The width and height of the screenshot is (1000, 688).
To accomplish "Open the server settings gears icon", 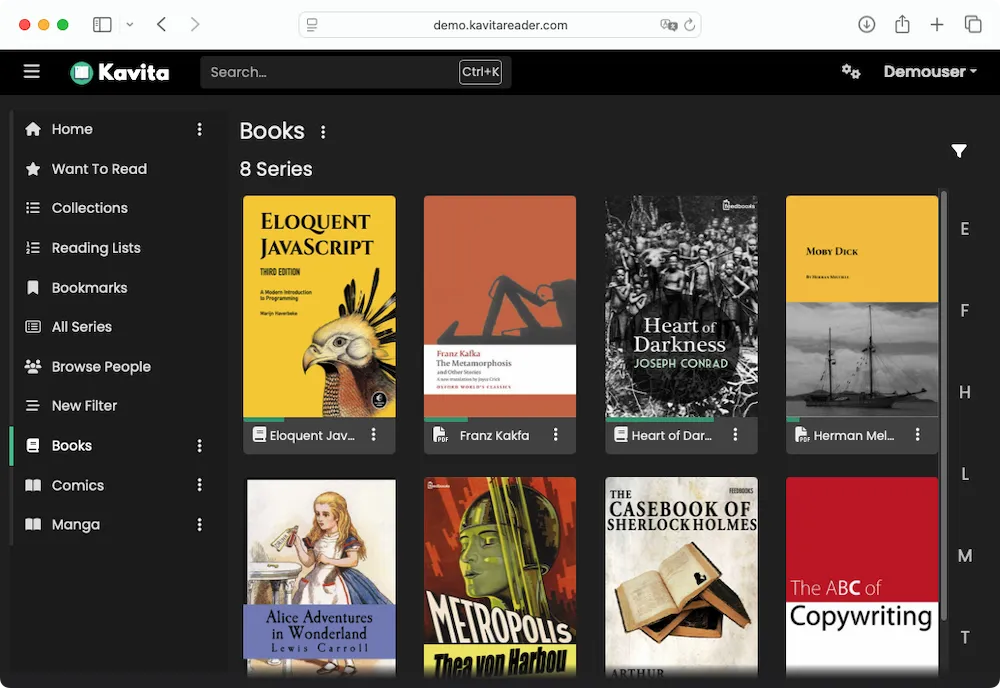I will pos(851,71).
